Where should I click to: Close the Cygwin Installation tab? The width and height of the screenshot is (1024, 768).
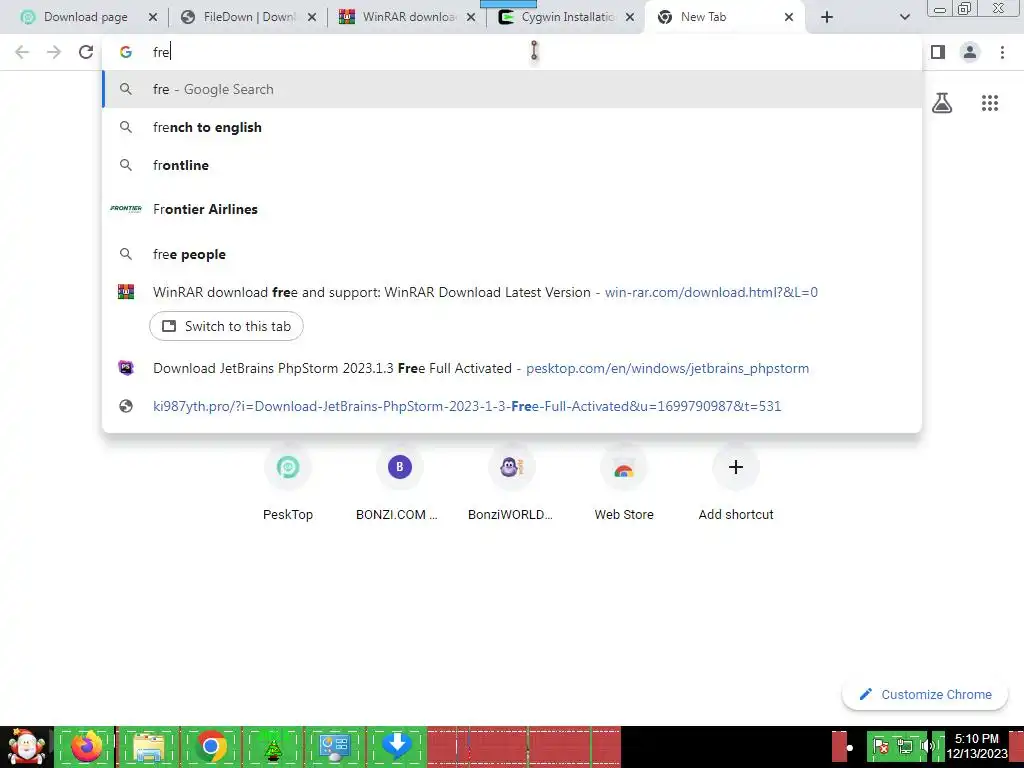point(630,18)
